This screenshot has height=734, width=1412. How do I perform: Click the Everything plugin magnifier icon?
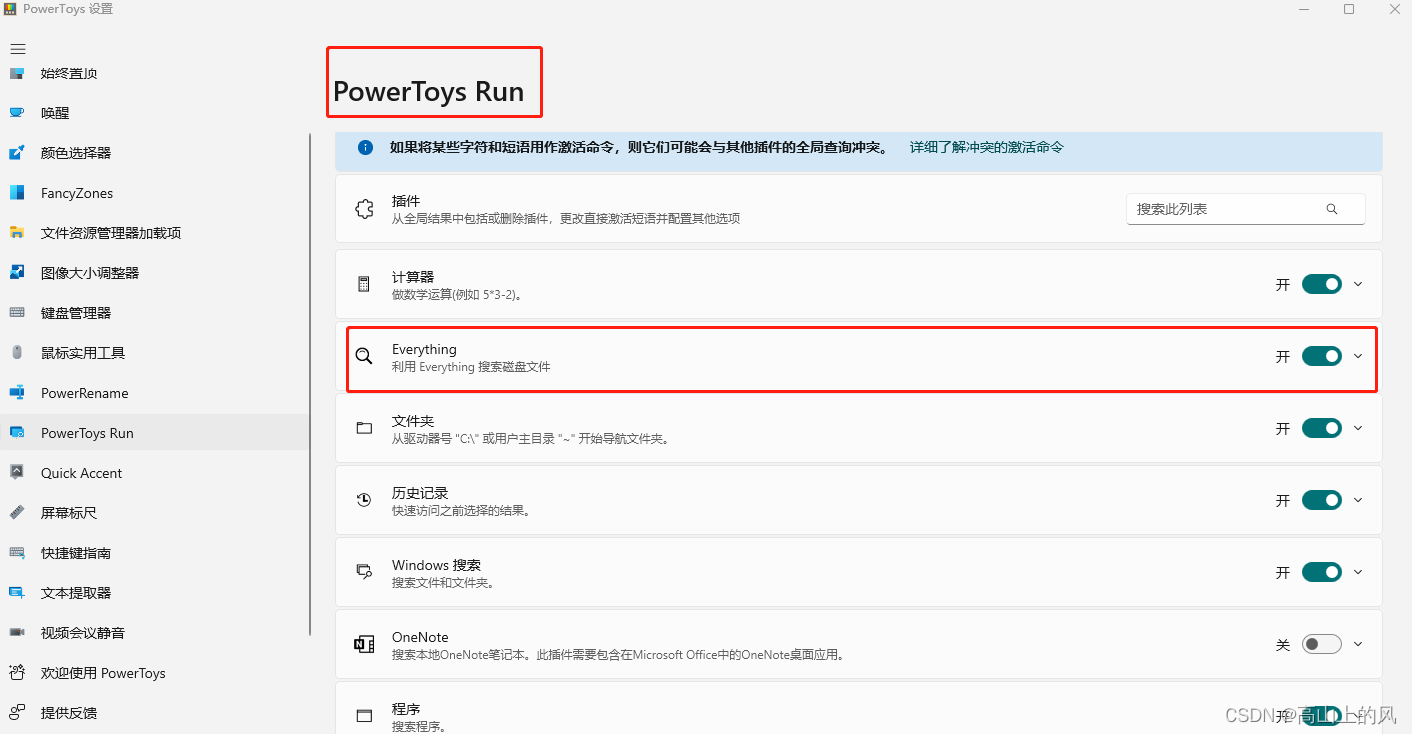coord(364,356)
